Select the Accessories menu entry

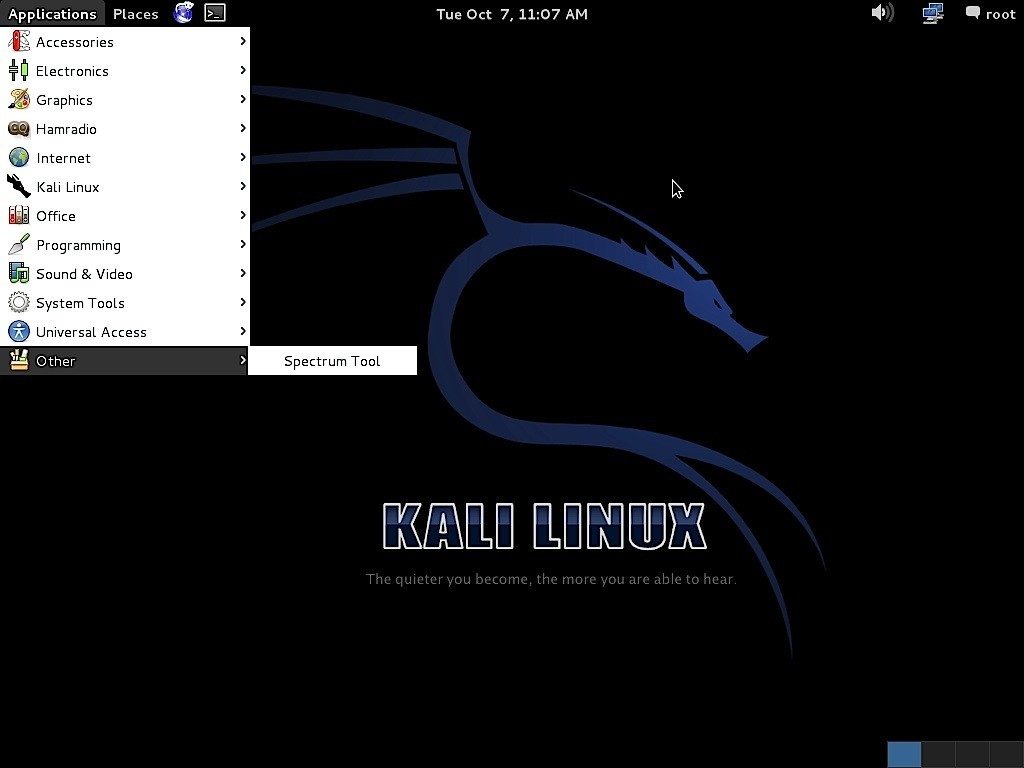tap(74, 41)
